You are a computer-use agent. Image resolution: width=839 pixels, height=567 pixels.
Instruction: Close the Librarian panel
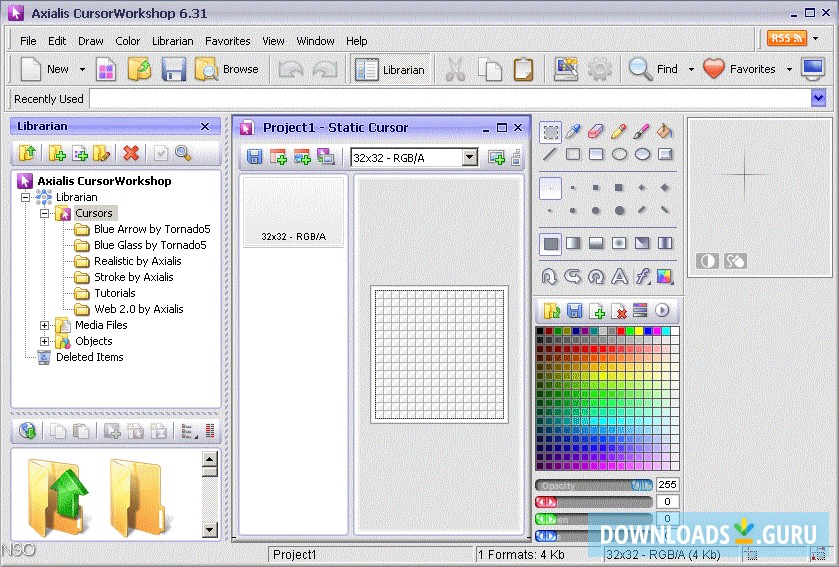tap(205, 126)
